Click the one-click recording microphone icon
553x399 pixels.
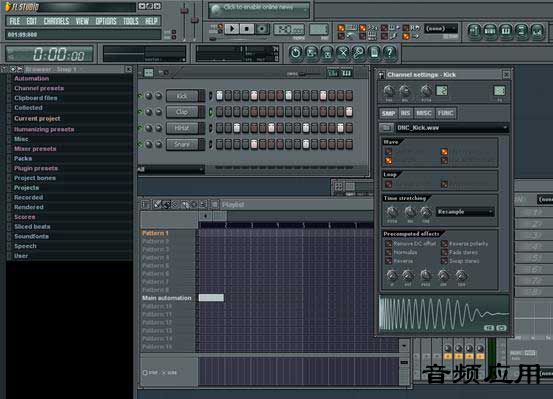[x=358, y=53]
